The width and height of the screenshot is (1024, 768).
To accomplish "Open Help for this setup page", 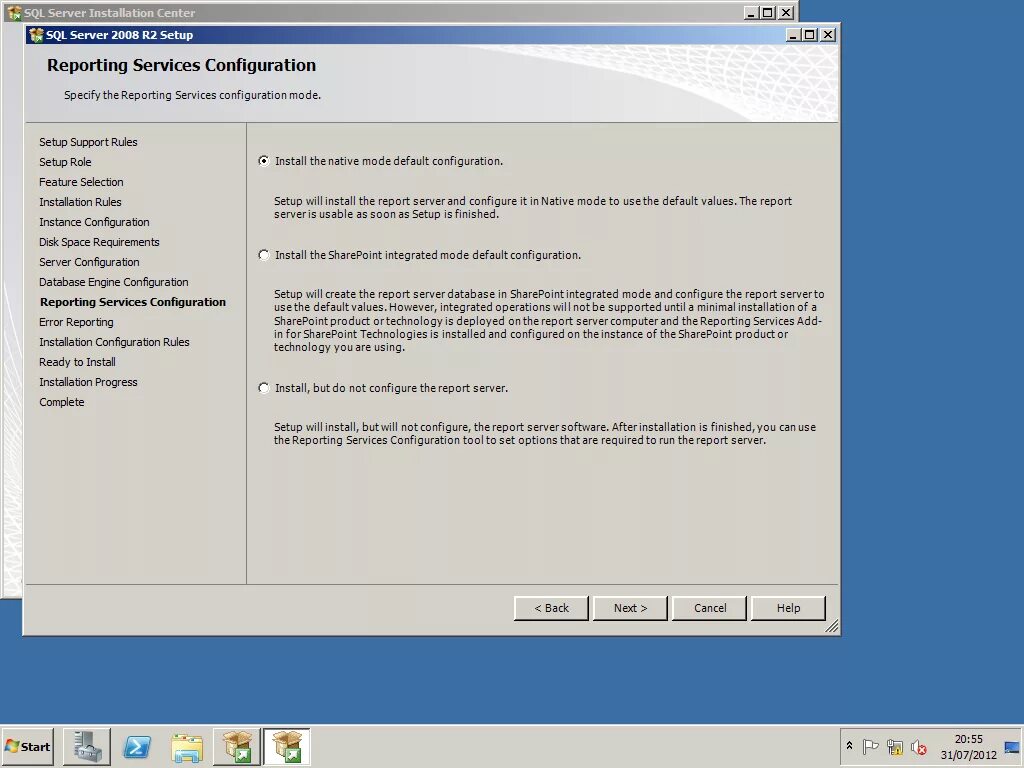I will tap(788, 608).
